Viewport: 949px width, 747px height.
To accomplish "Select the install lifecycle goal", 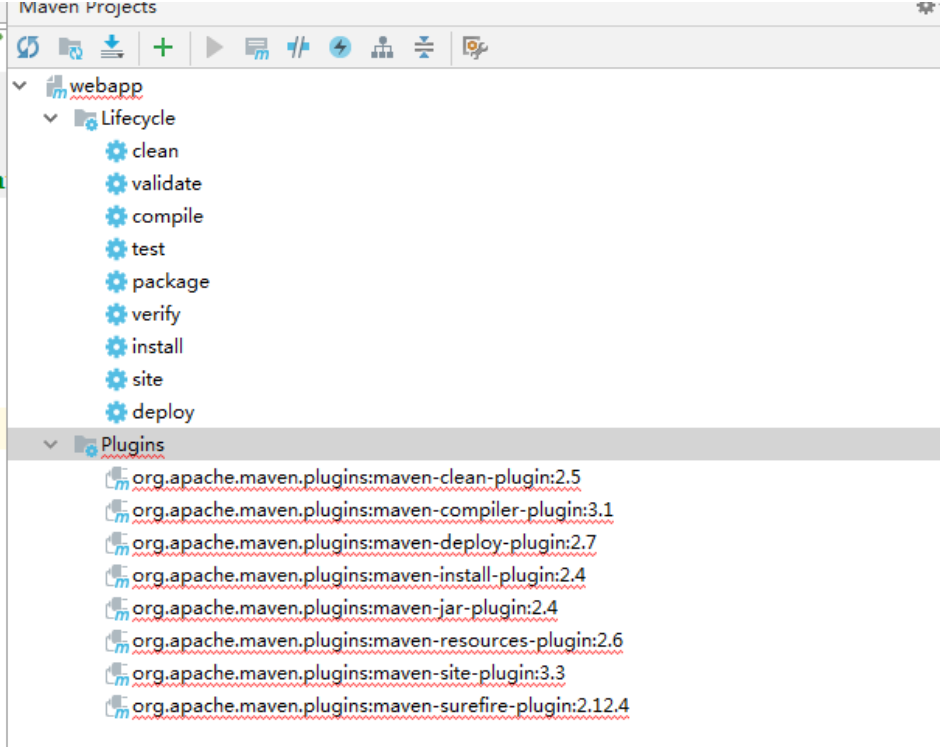I will 157,347.
